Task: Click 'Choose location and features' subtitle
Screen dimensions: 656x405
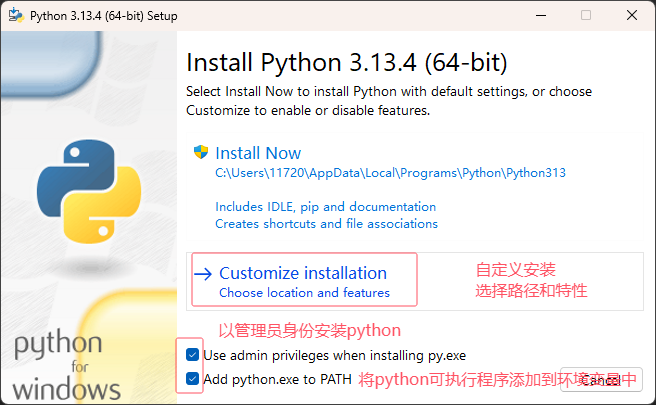Action: [x=305, y=292]
